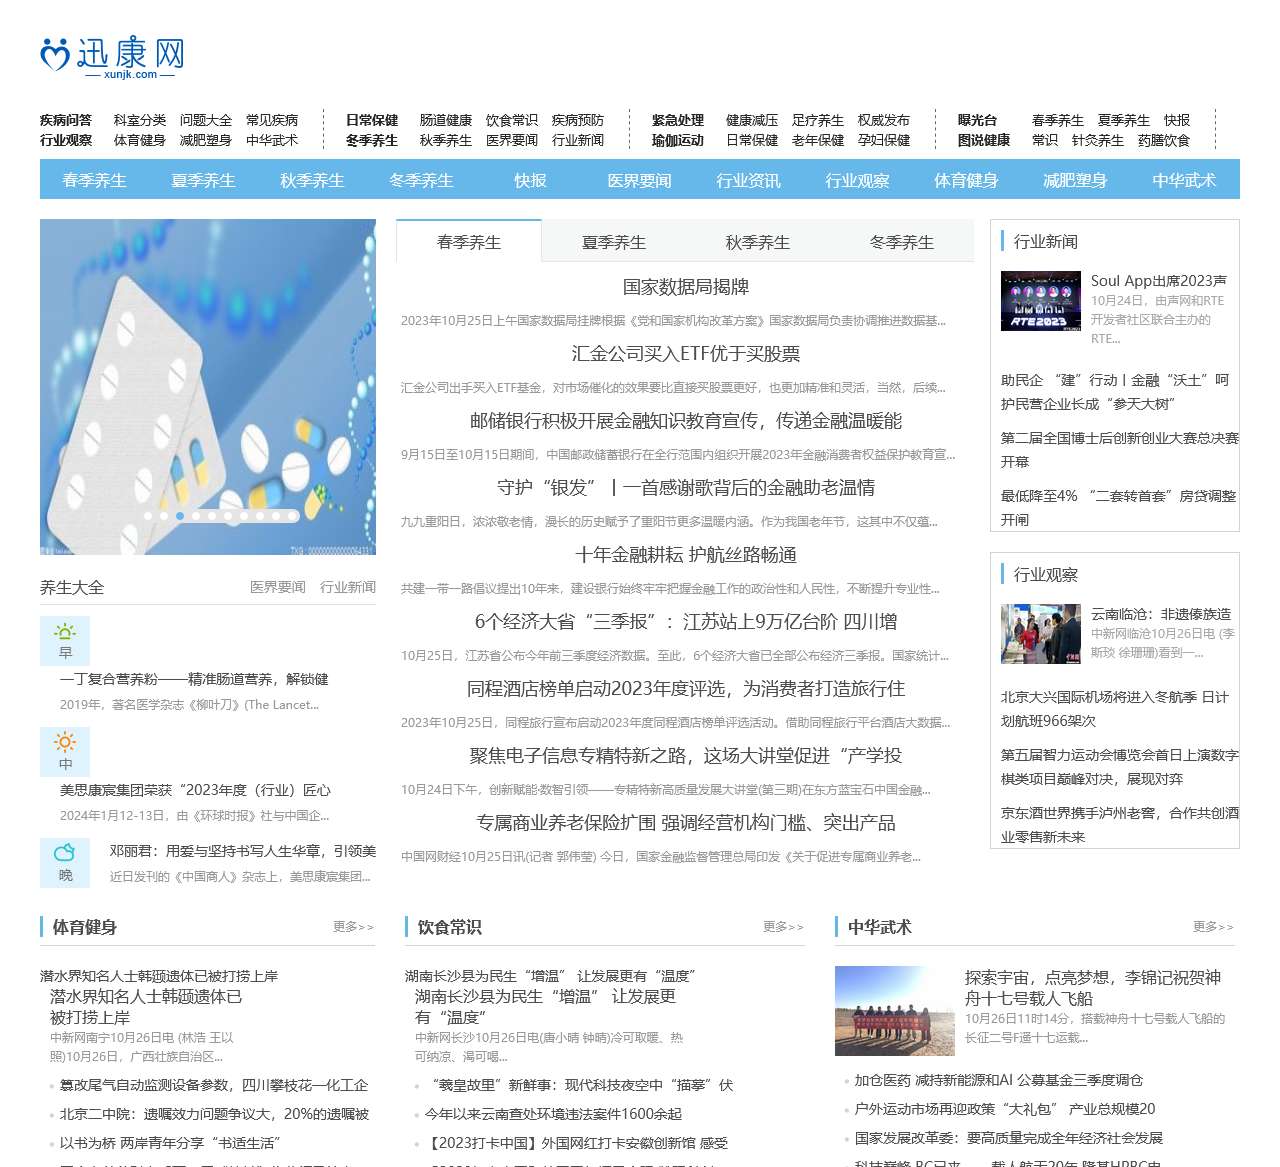
Task: Open 中华武术 in the blue navigation bar
Action: pyautogui.click(x=1184, y=180)
